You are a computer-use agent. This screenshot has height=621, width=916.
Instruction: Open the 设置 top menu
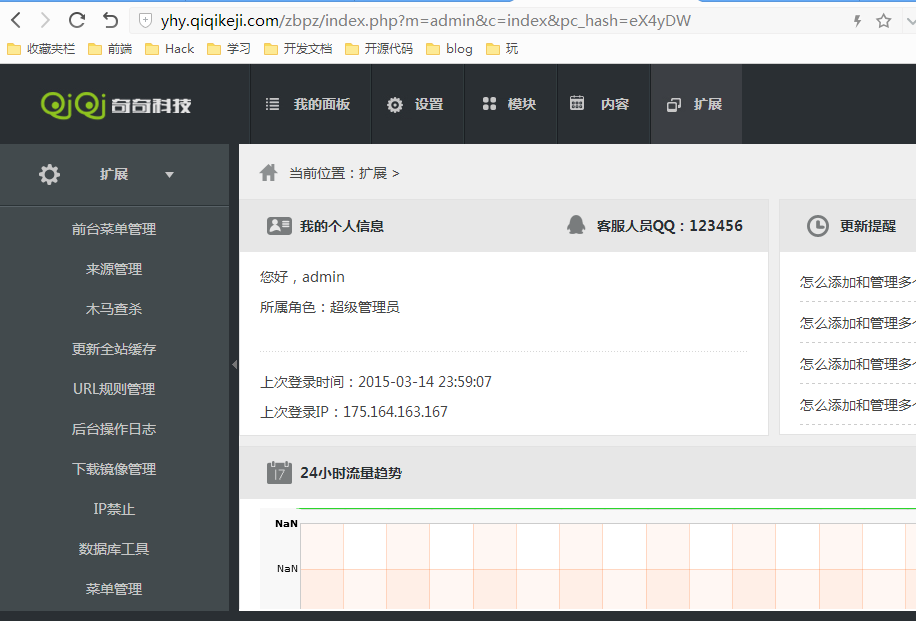tap(417, 104)
